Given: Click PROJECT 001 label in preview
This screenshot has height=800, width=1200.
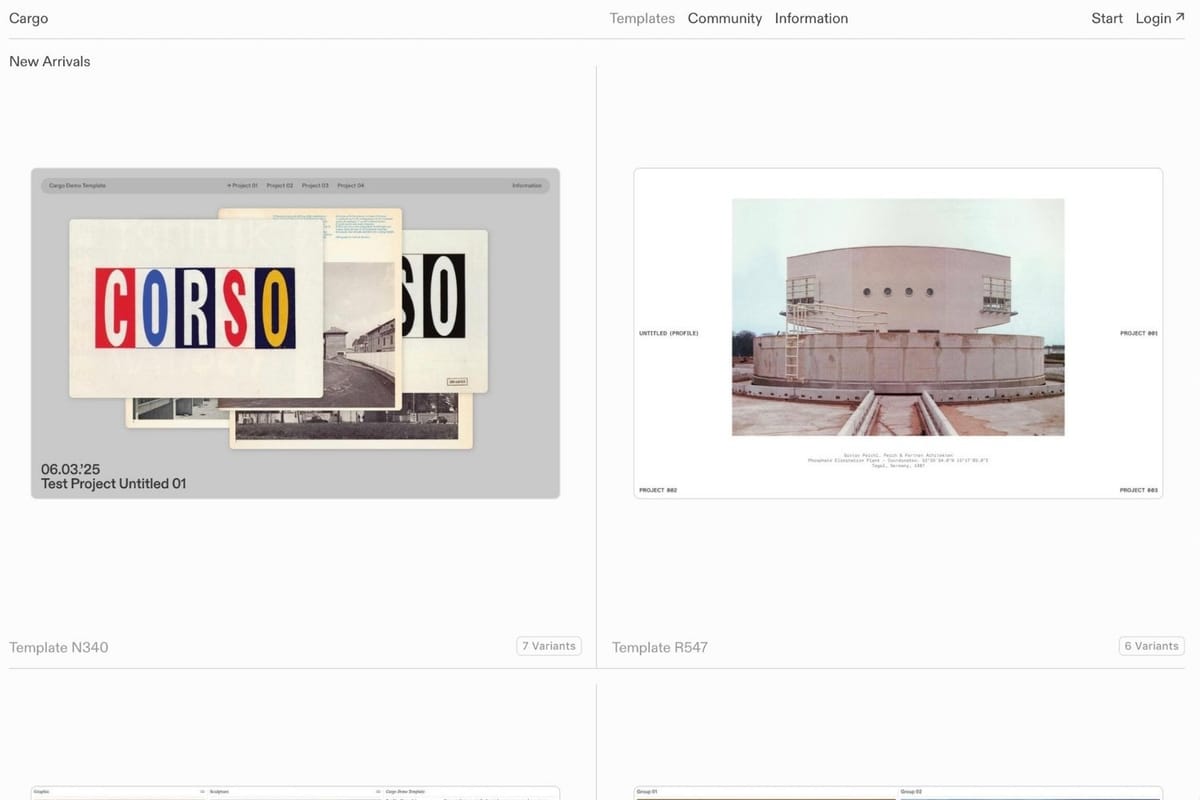Looking at the screenshot, I should [1138, 333].
